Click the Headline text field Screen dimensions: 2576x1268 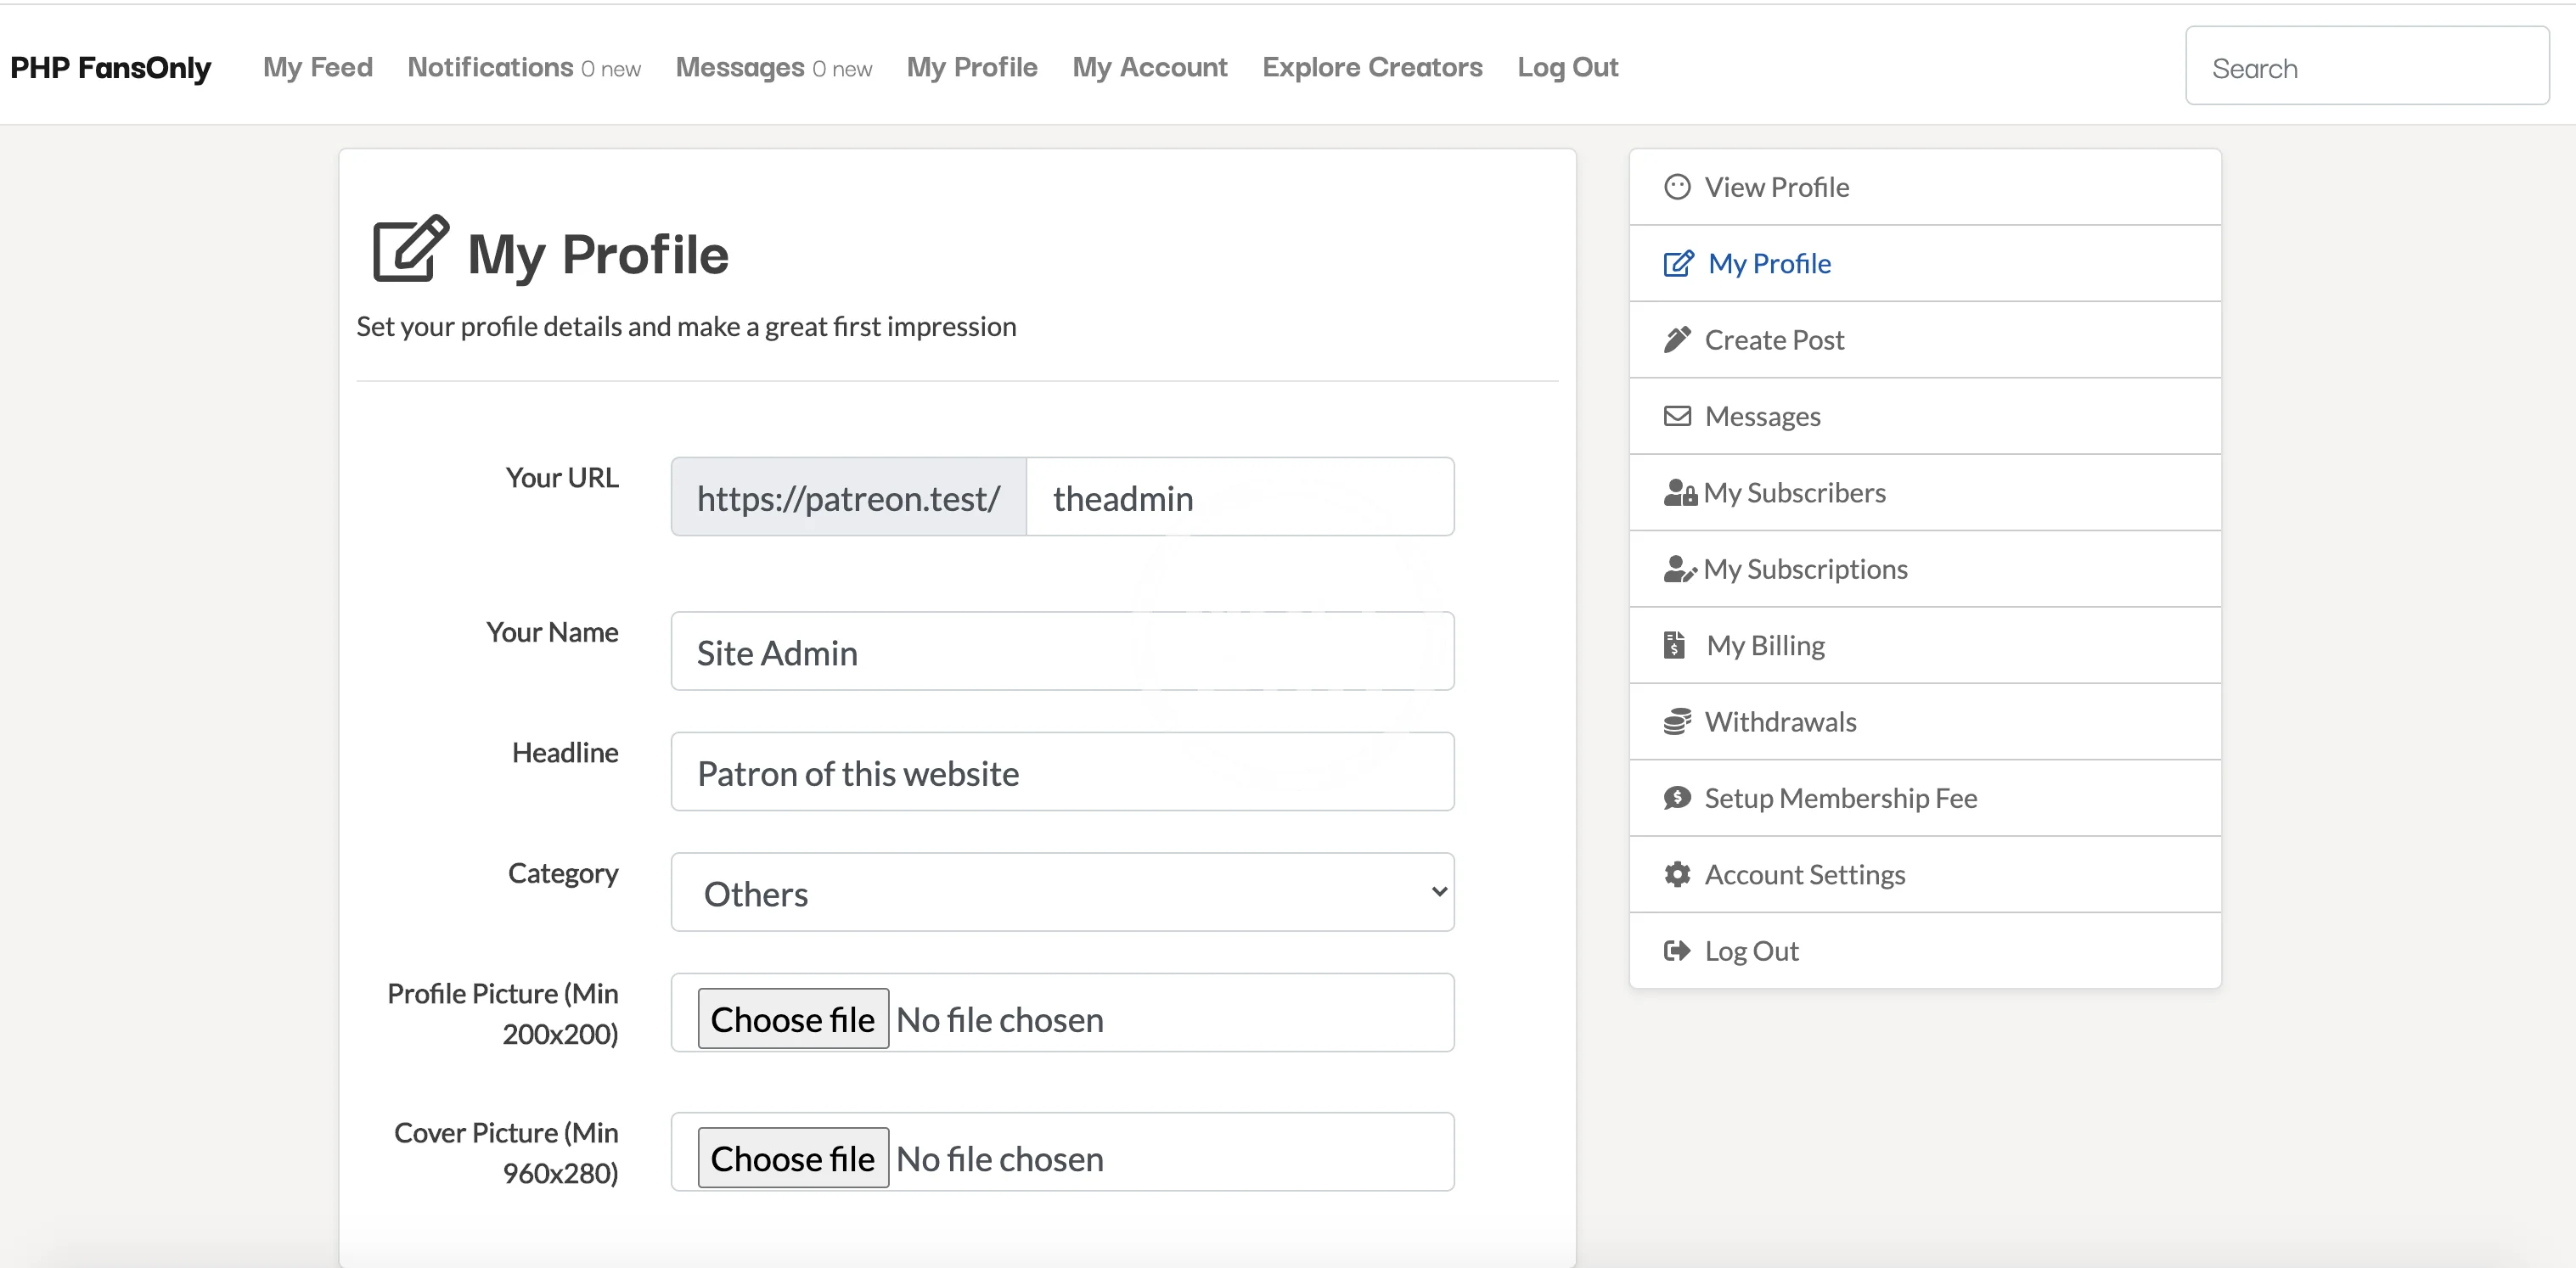tap(1062, 772)
